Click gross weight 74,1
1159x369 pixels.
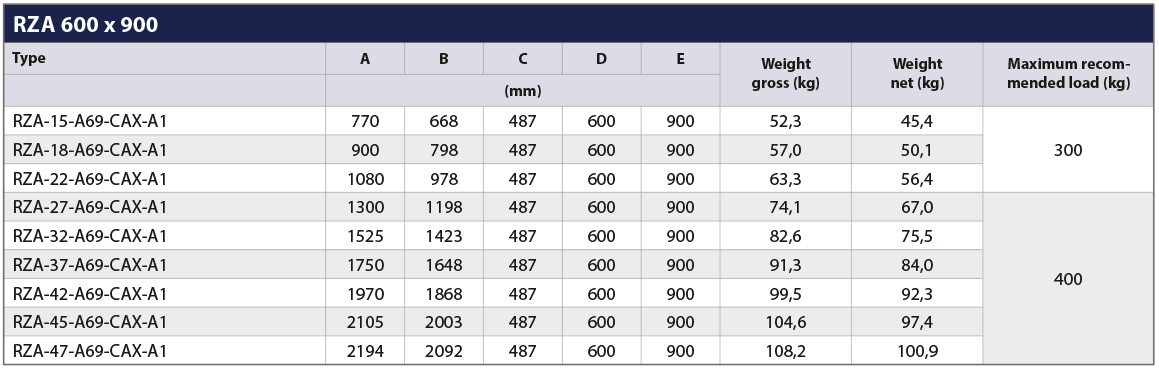(786, 207)
